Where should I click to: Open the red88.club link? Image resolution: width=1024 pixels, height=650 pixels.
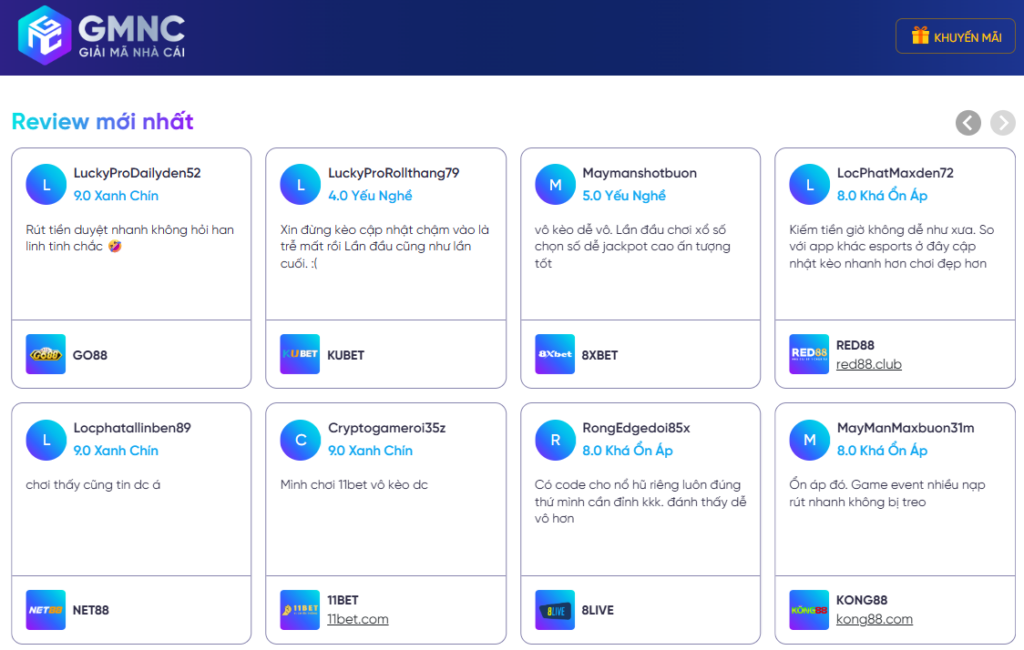[869, 365]
